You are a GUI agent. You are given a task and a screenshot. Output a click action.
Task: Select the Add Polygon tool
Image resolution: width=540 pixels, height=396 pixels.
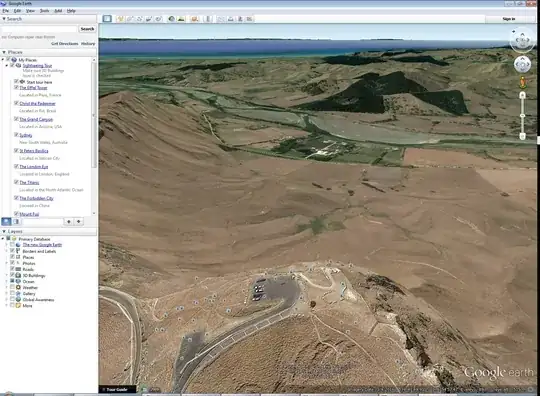tap(130, 19)
